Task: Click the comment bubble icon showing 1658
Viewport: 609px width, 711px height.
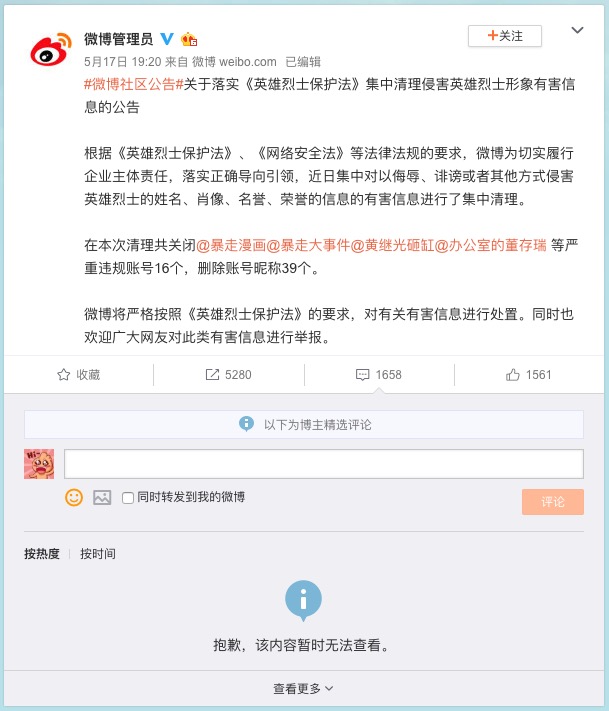Action: [x=362, y=375]
